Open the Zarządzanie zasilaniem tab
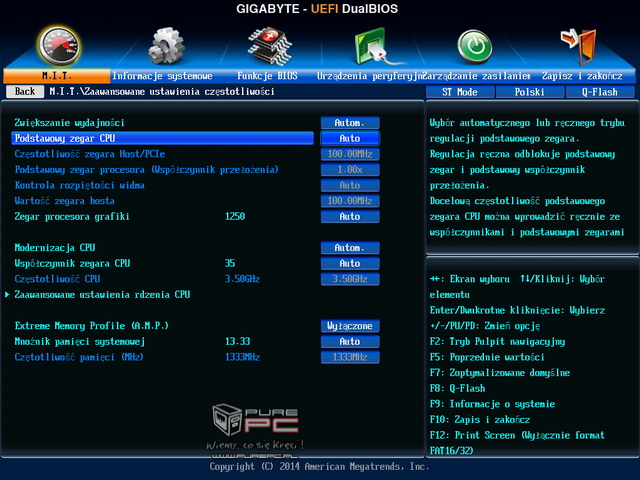 click(x=477, y=76)
